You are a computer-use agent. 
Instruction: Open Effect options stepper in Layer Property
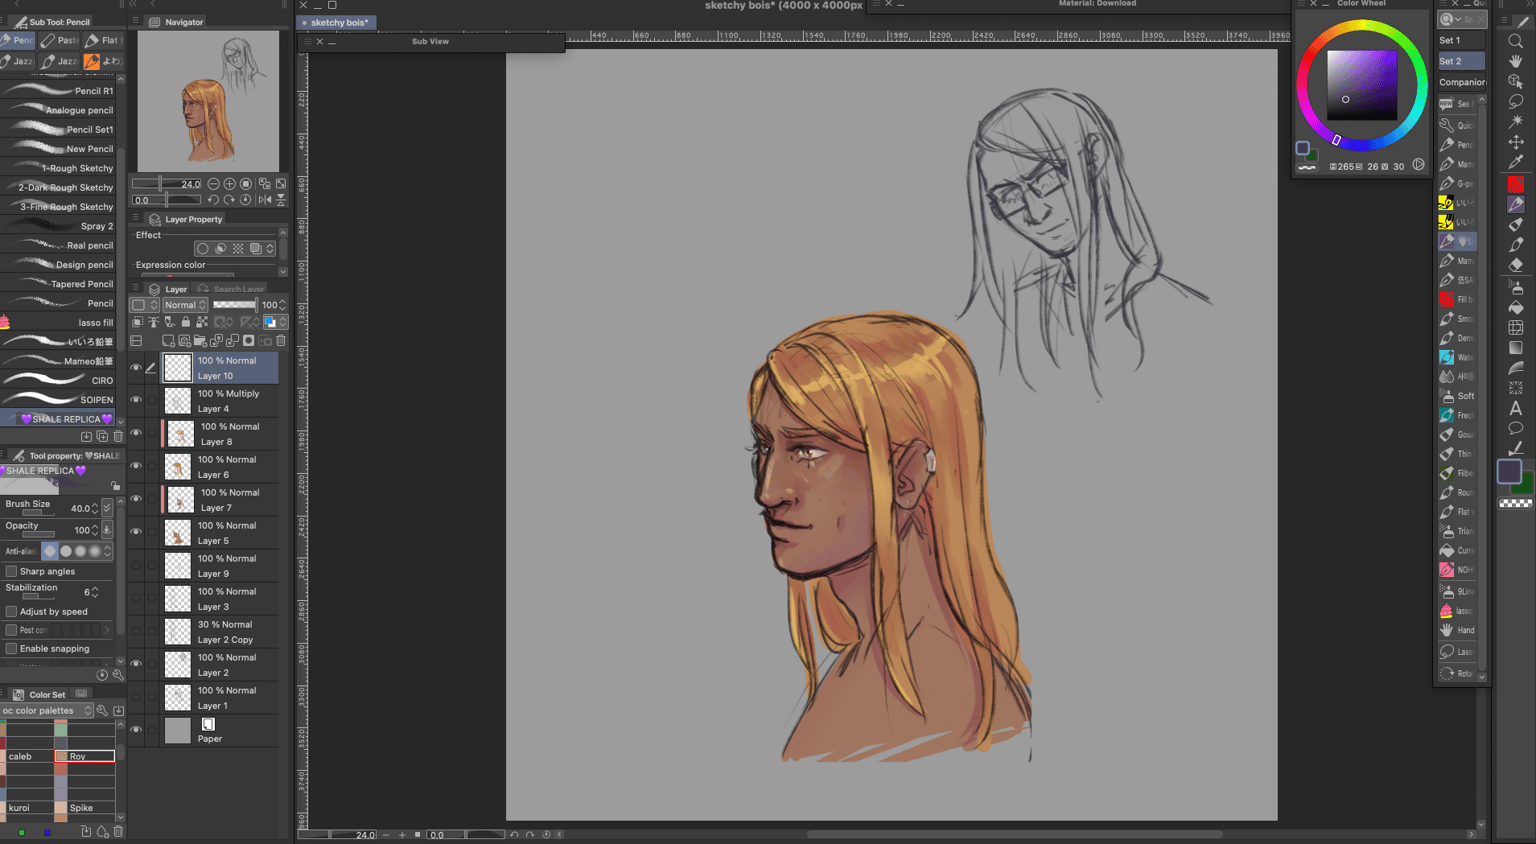tap(270, 248)
